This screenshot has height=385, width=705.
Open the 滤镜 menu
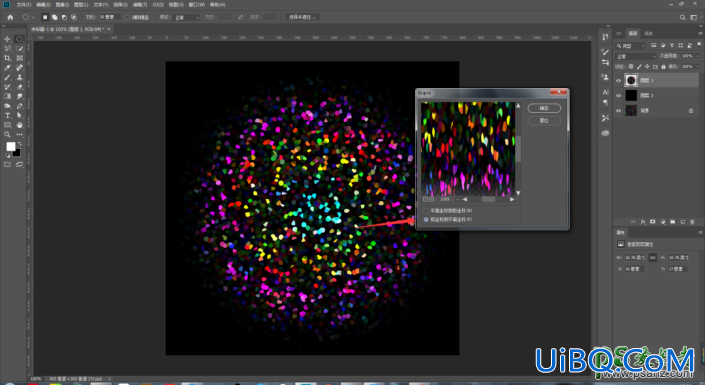[x=139, y=4]
